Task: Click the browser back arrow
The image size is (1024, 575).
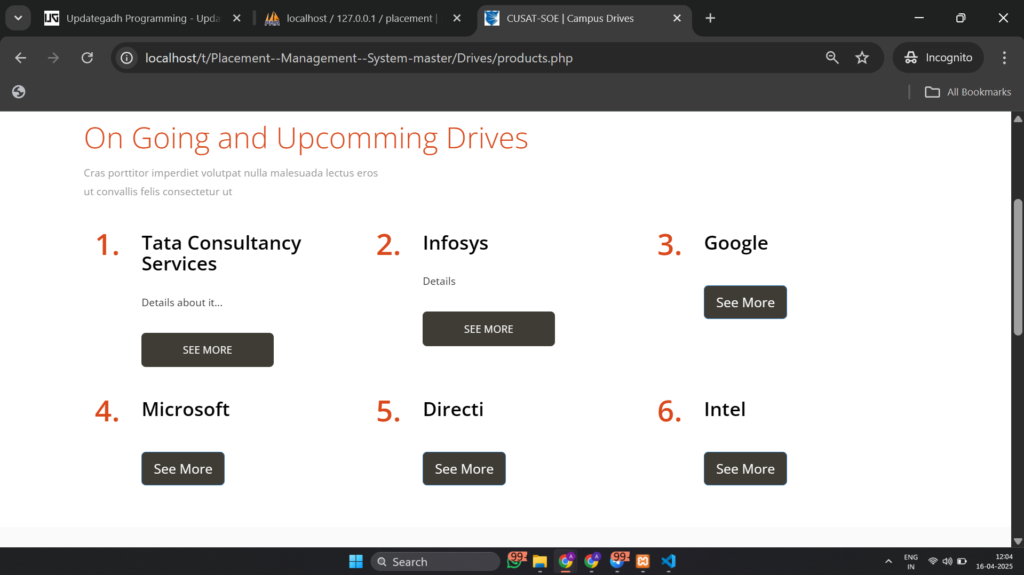Action: pos(21,58)
